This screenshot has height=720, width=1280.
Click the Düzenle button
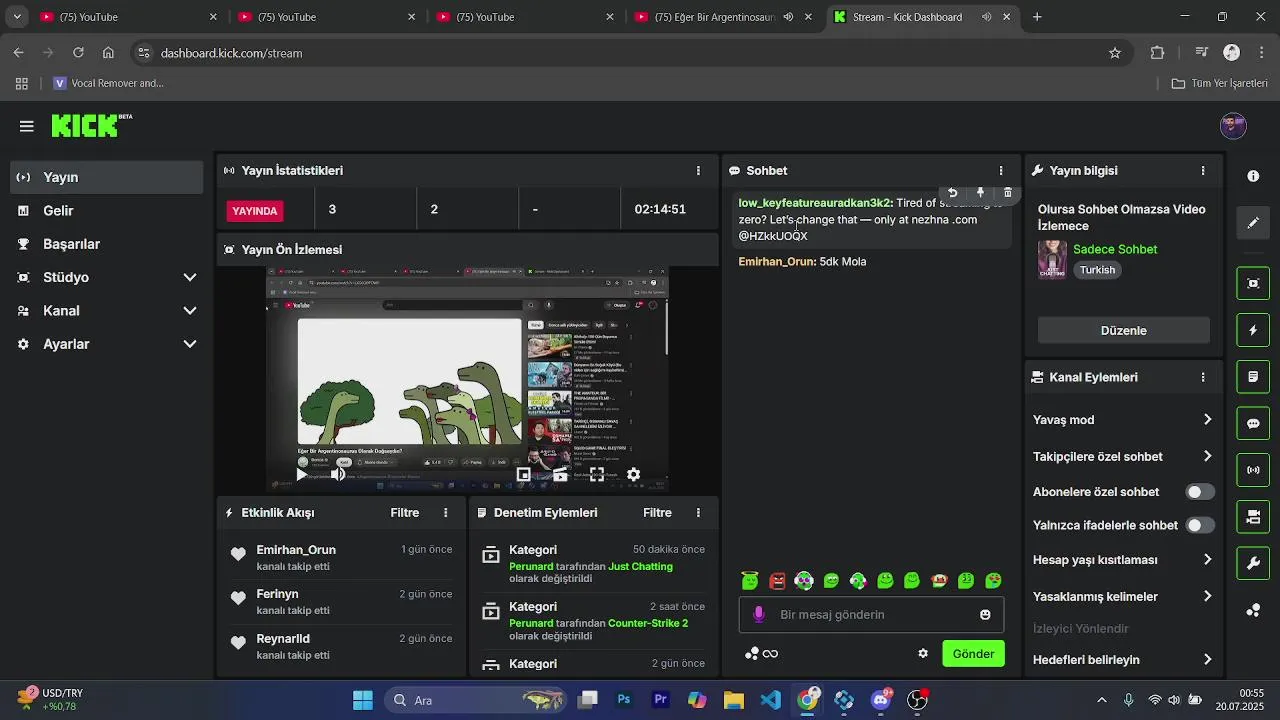(1123, 330)
